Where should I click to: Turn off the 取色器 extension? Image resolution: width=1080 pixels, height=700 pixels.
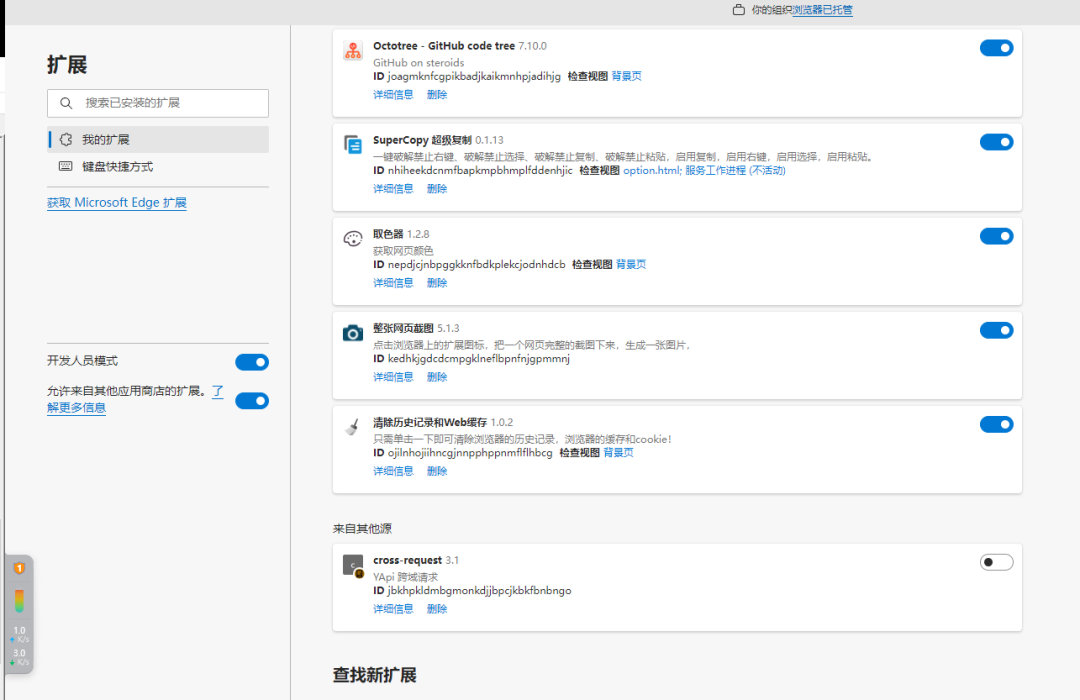(x=996, y=236)
